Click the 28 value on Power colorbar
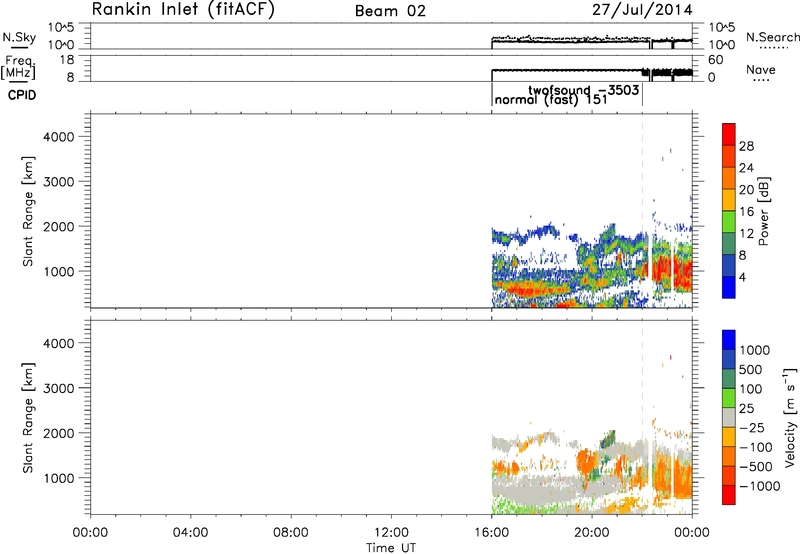The image size is (800, 554). click(746, 146)
